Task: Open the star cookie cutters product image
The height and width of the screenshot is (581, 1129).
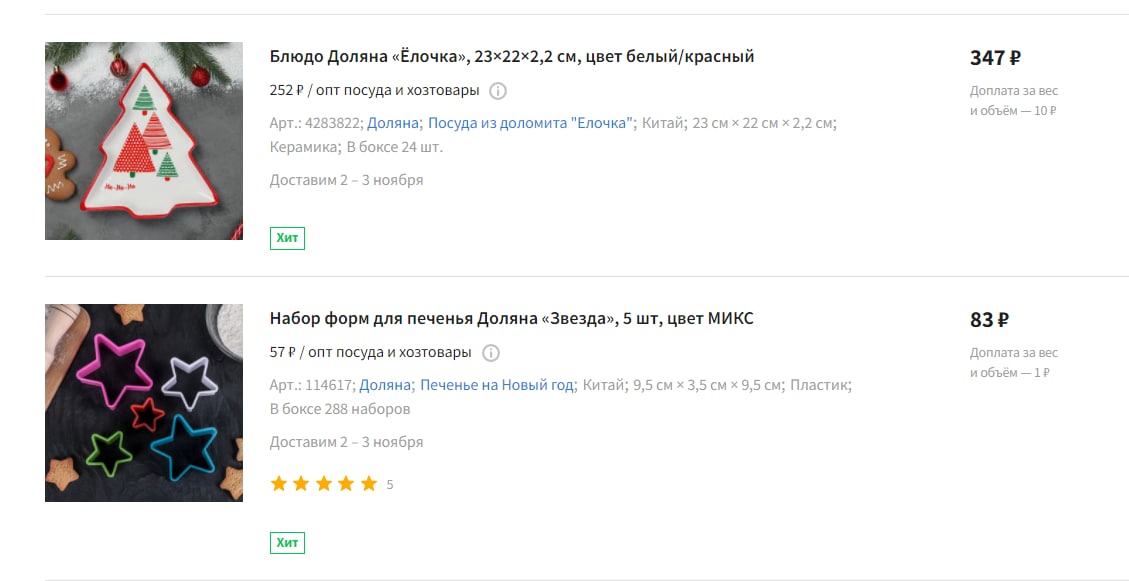Action: tap(144, 403)
